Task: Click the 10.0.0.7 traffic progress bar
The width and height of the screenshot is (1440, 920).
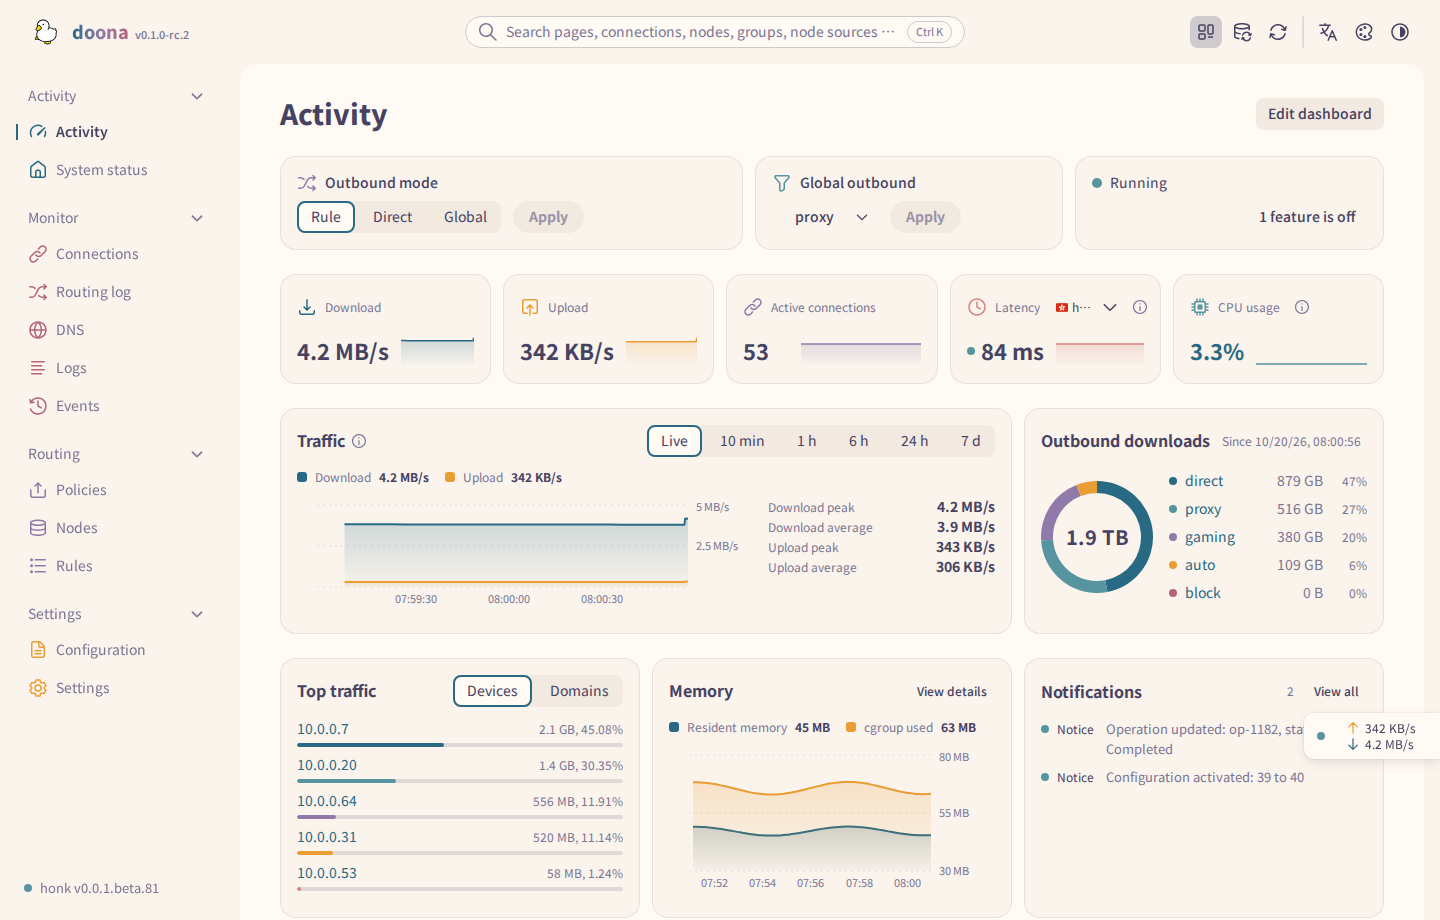Action: click(x=460, y=745)
